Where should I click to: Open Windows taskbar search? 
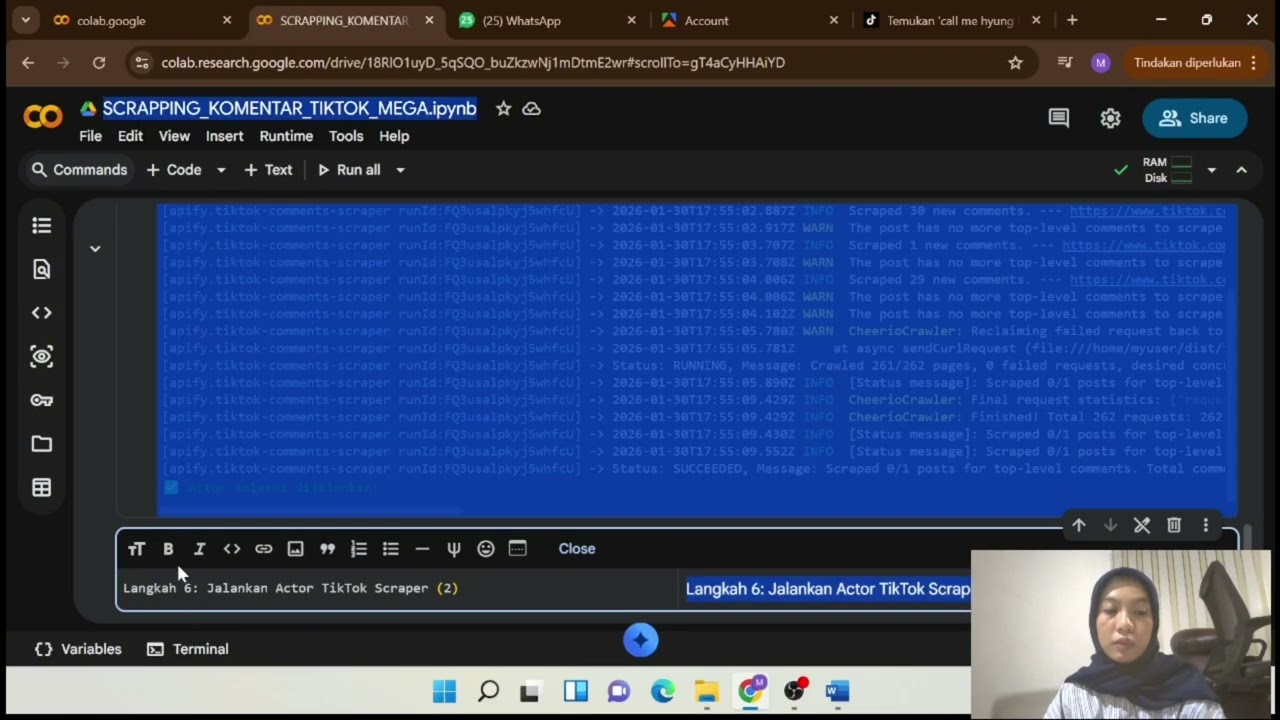pos(488,691)
